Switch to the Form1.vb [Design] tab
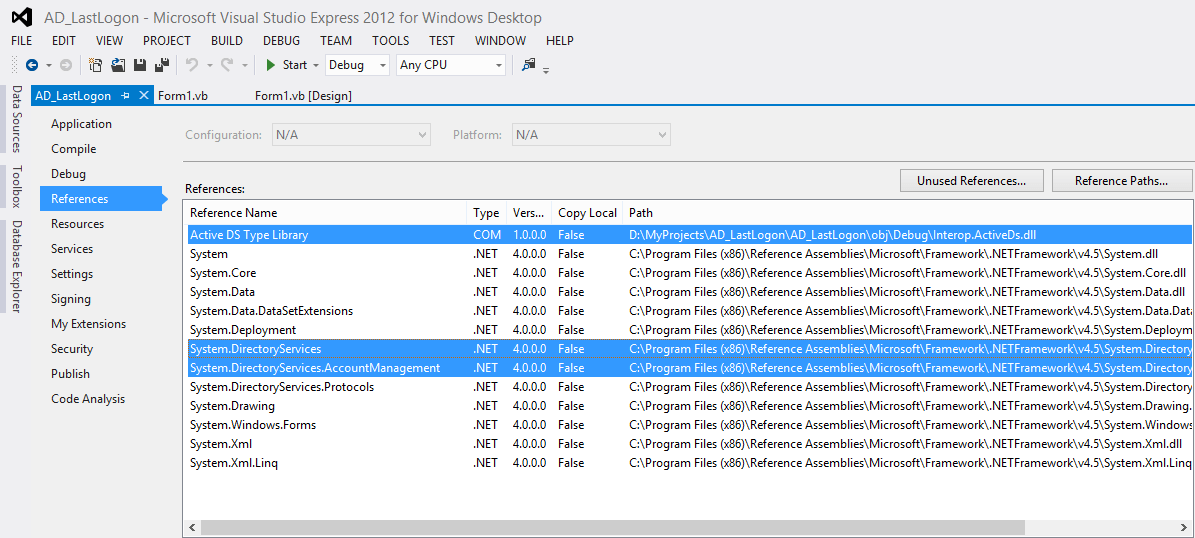The height and width of the screenshot is (538, 1195). coord(303,96)
